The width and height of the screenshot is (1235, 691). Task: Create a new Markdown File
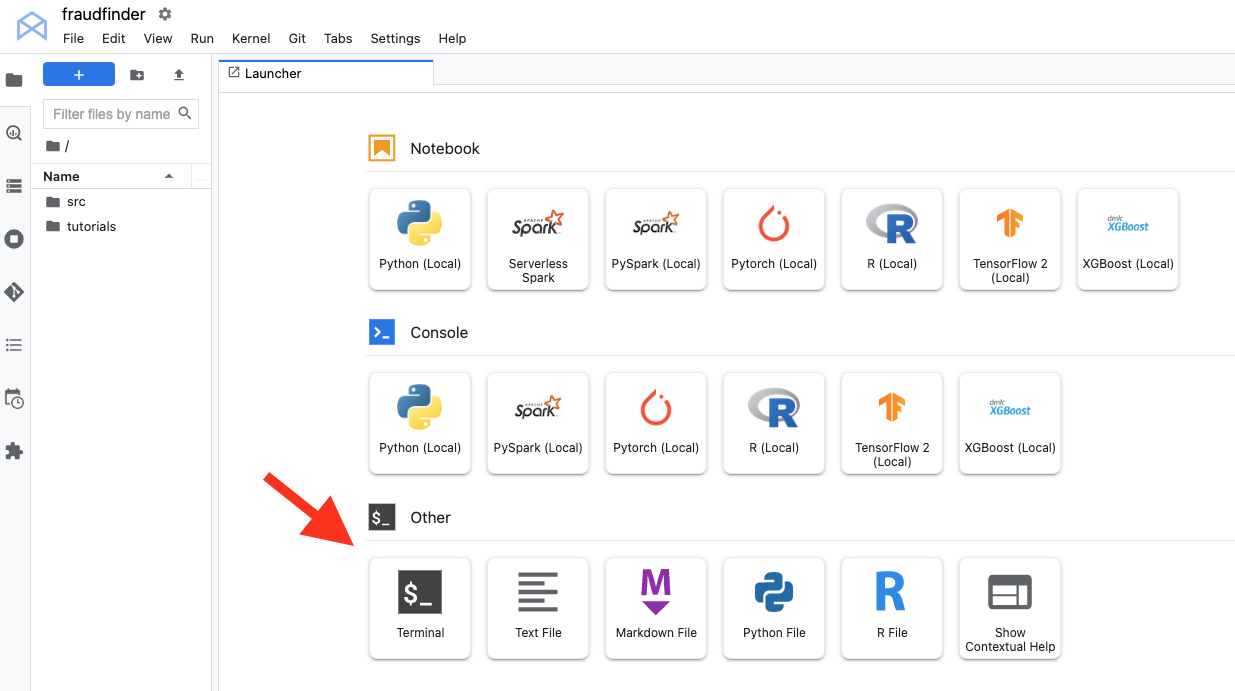[x=656, y=607]
